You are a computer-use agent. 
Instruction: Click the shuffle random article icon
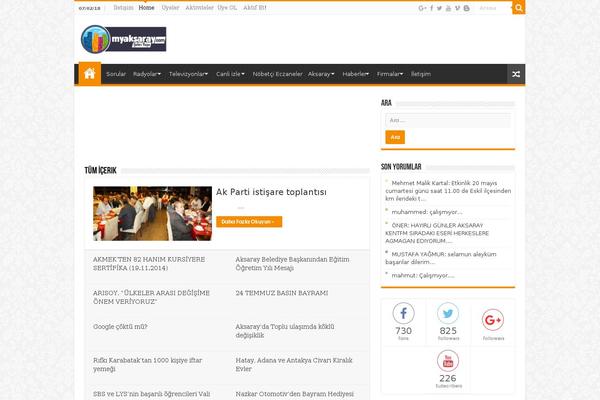click(x=516, y=74)
